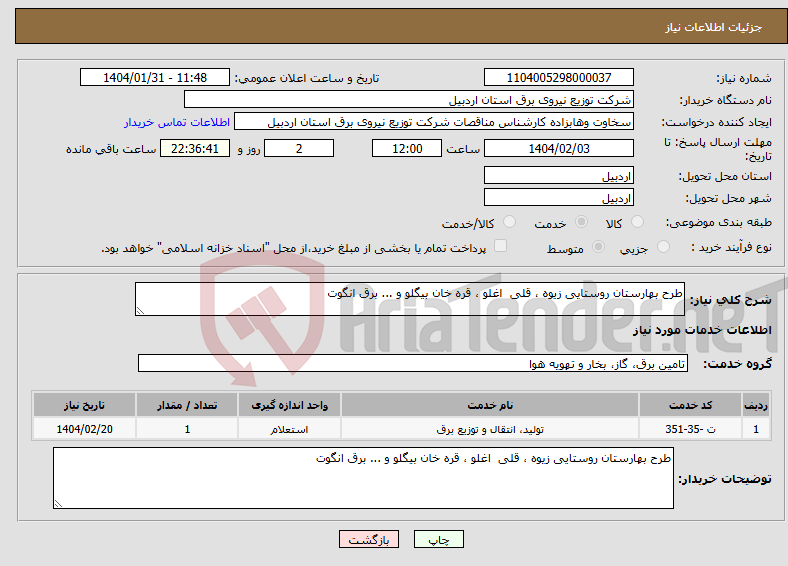Click the need date cell 1404/02/20
This screenshot has height=566, width=788.
[84, 429]
